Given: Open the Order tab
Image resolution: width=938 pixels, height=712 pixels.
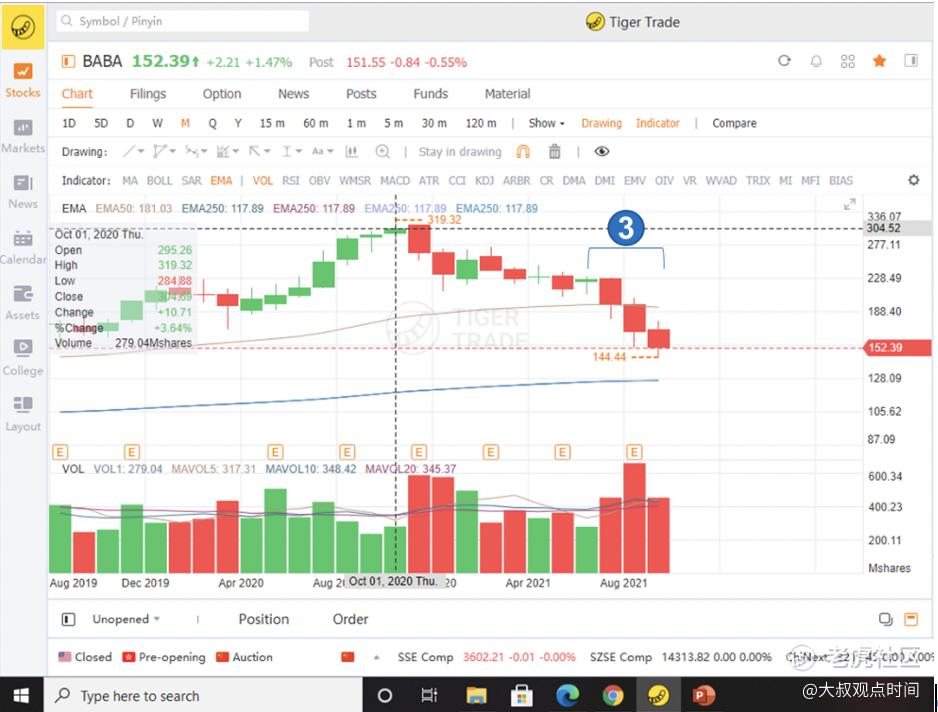Looking at the screenshot, I should (351, 619).
